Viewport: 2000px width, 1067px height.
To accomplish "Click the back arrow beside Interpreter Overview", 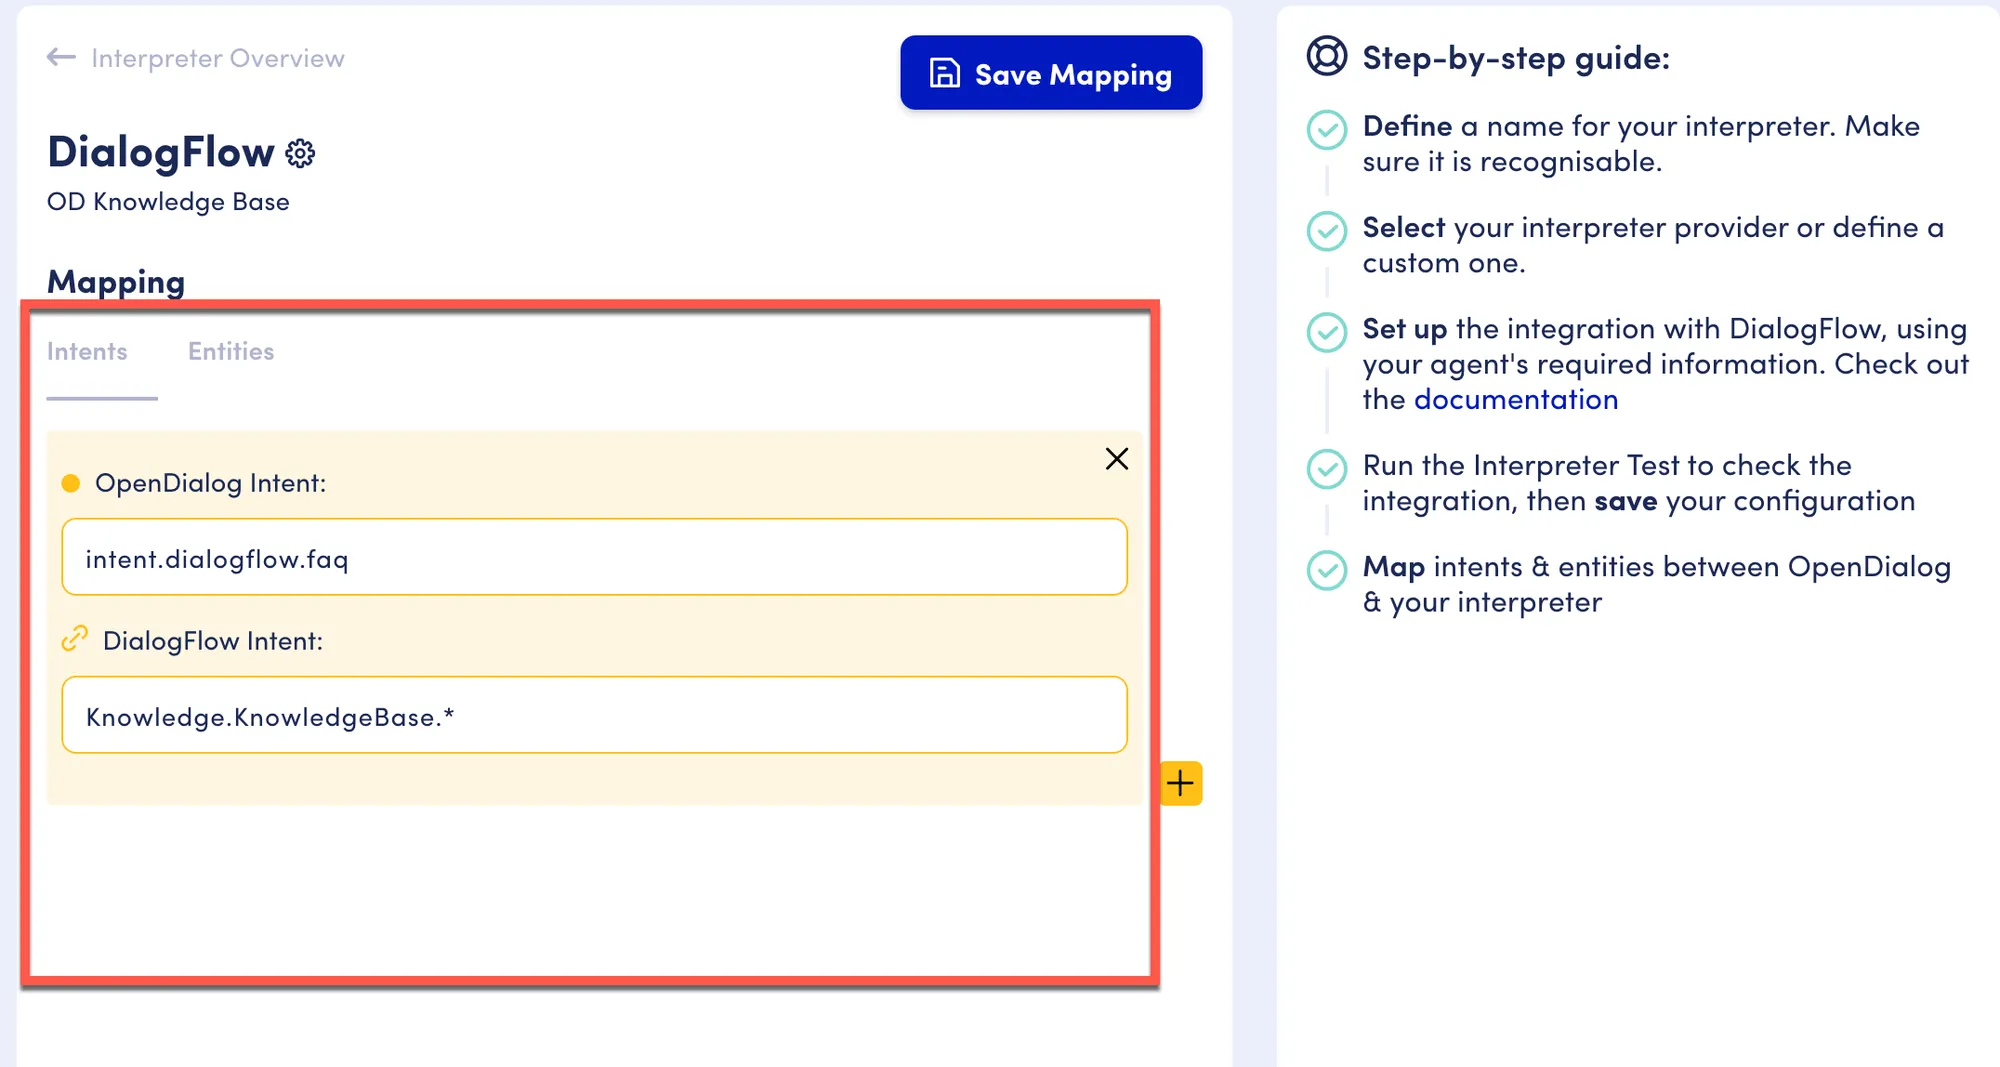I will coord(61,58).
